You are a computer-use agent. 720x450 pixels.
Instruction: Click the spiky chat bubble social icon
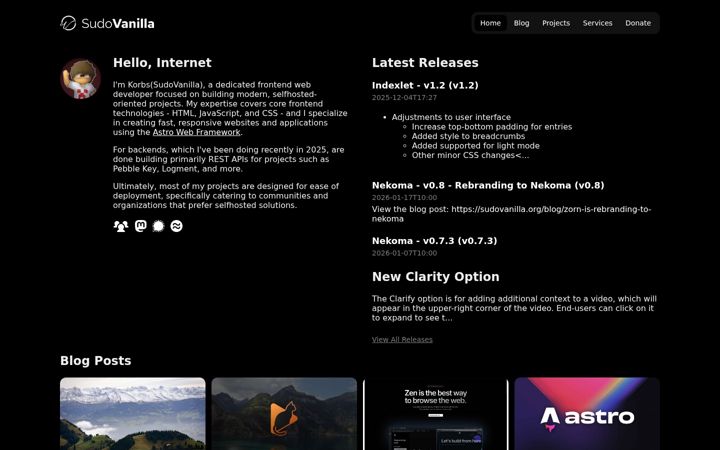tap(158, 226)
